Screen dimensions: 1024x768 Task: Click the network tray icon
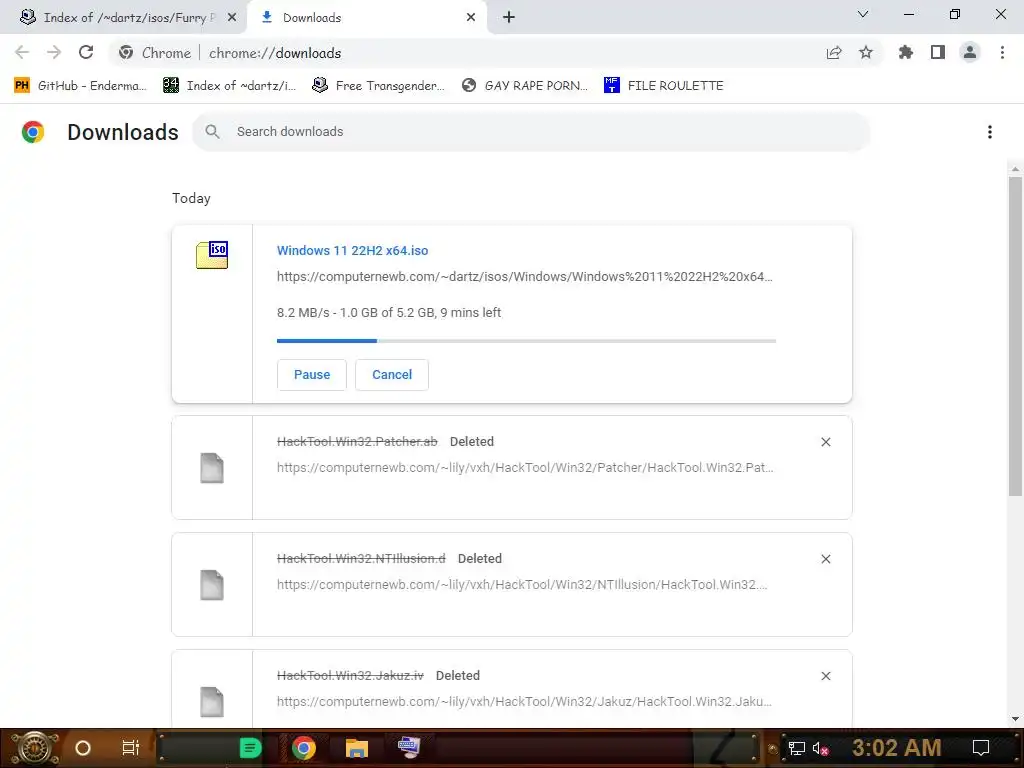pos(796,748)
